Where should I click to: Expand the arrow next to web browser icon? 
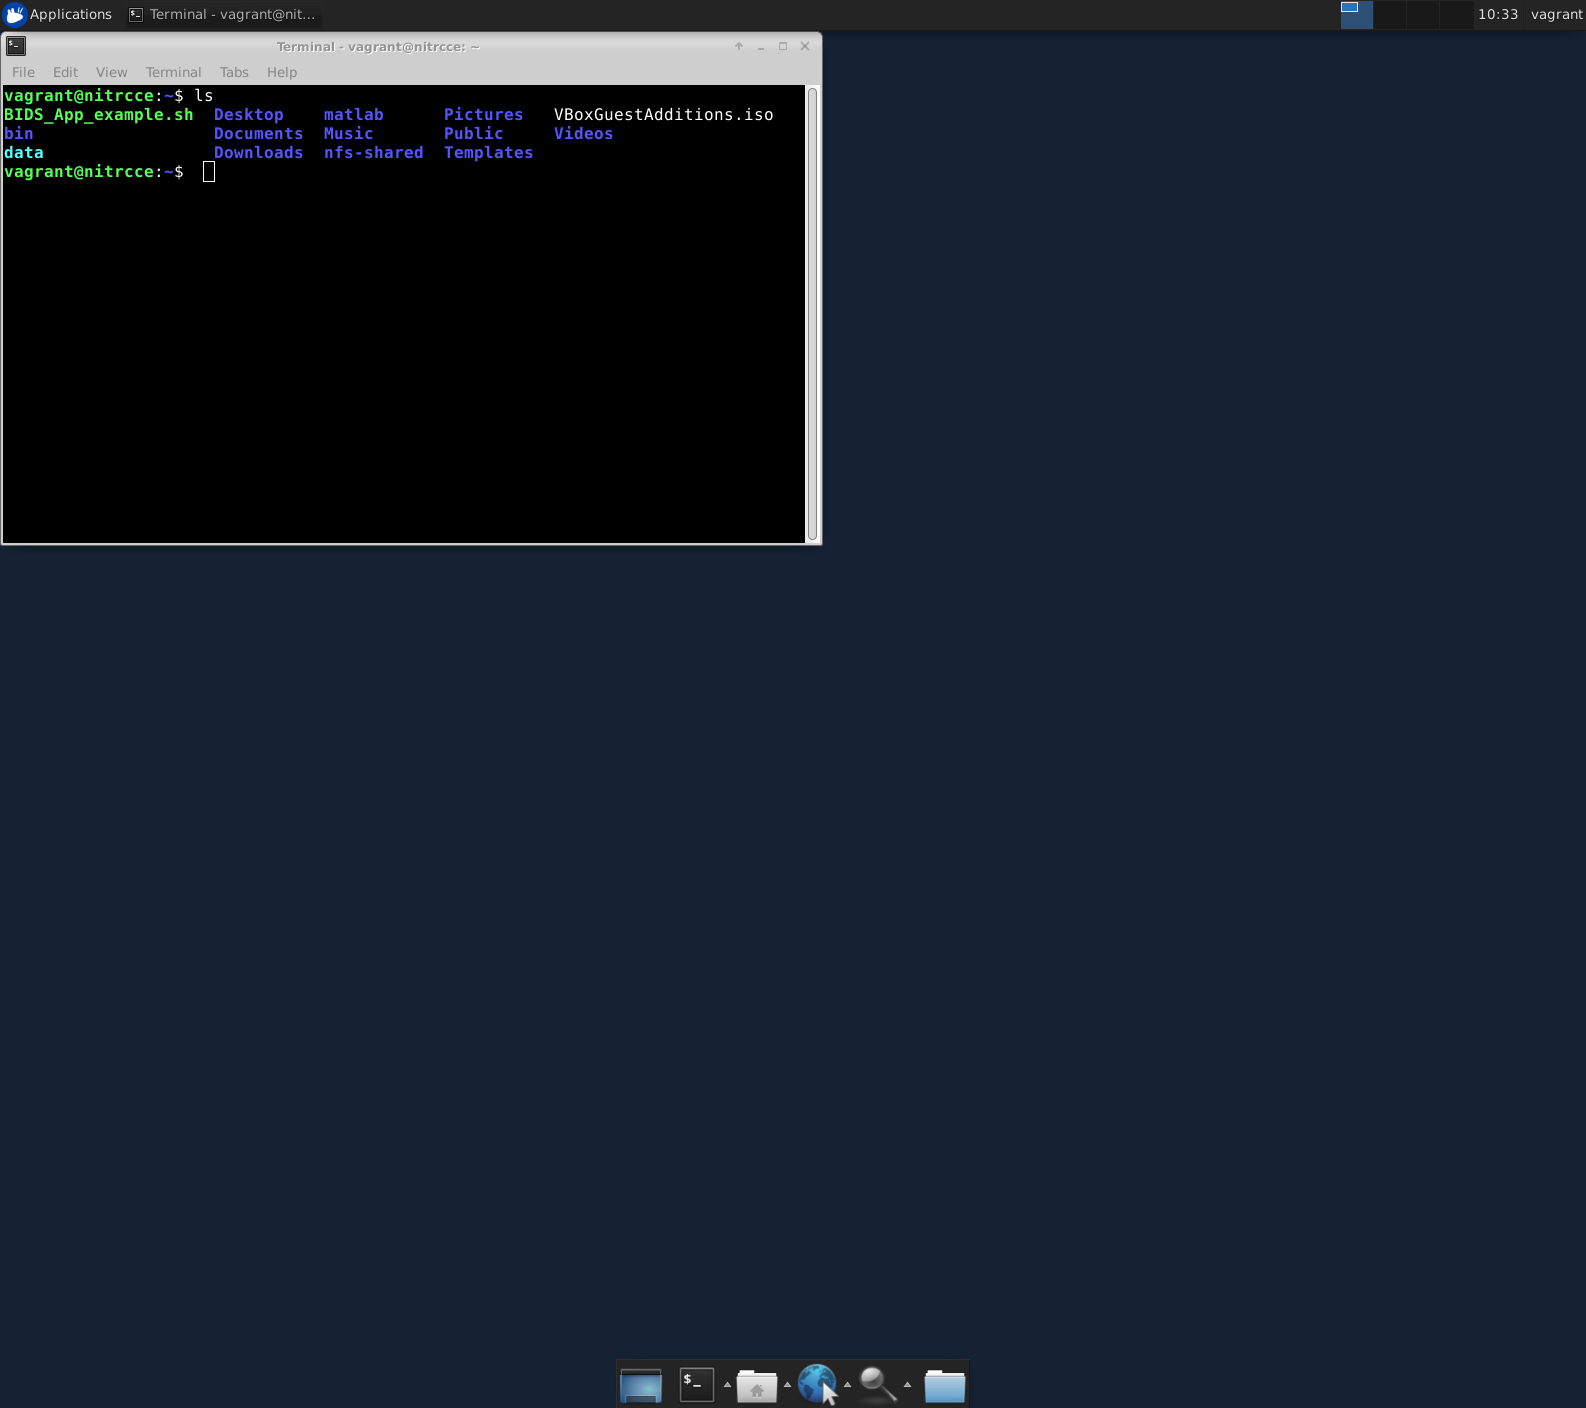847,1385
